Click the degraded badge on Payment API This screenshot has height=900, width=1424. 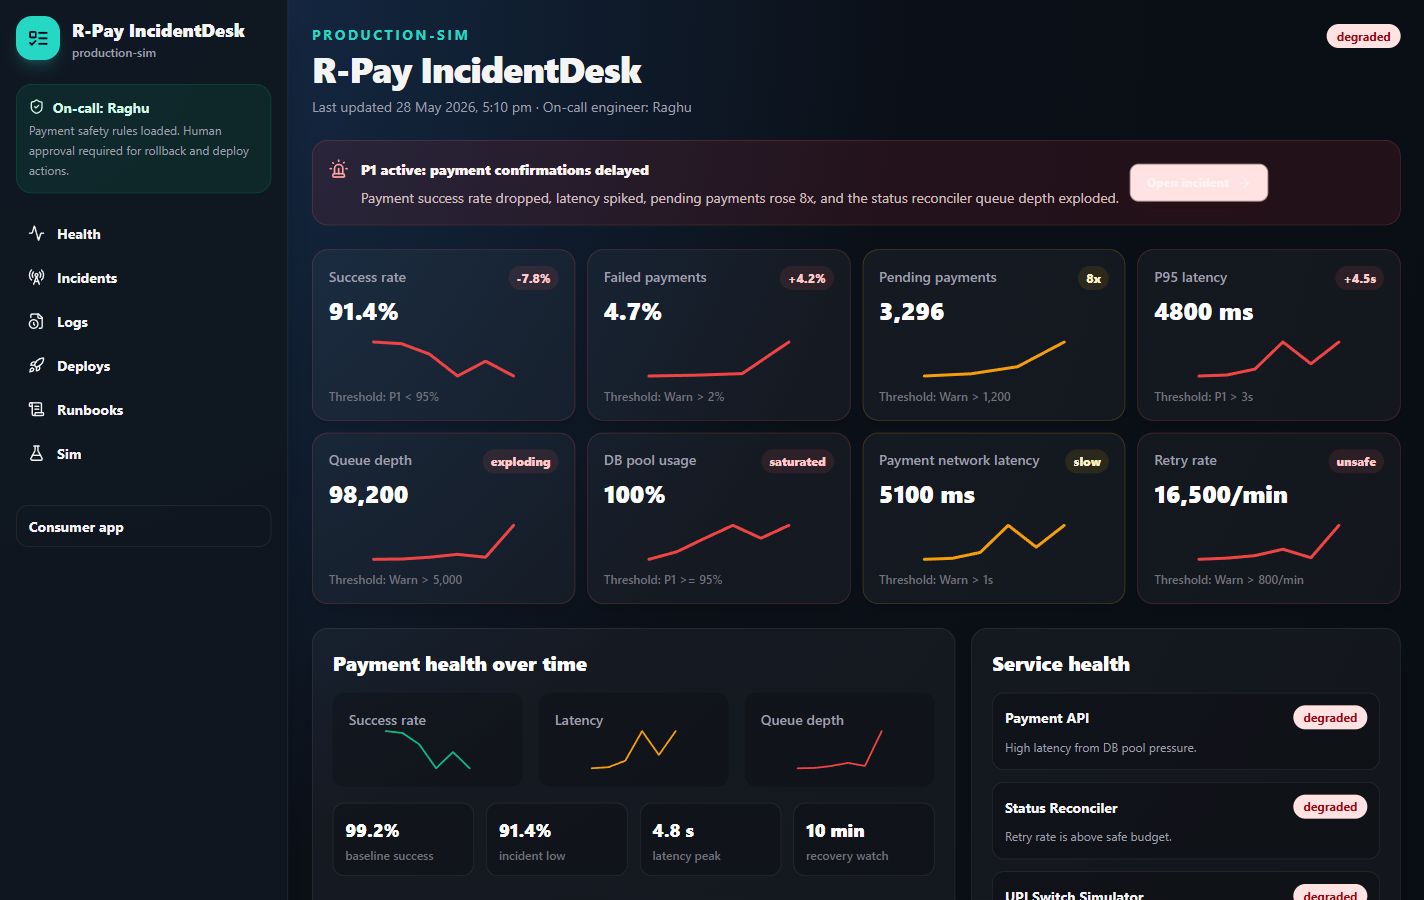tap(1330, 717)
